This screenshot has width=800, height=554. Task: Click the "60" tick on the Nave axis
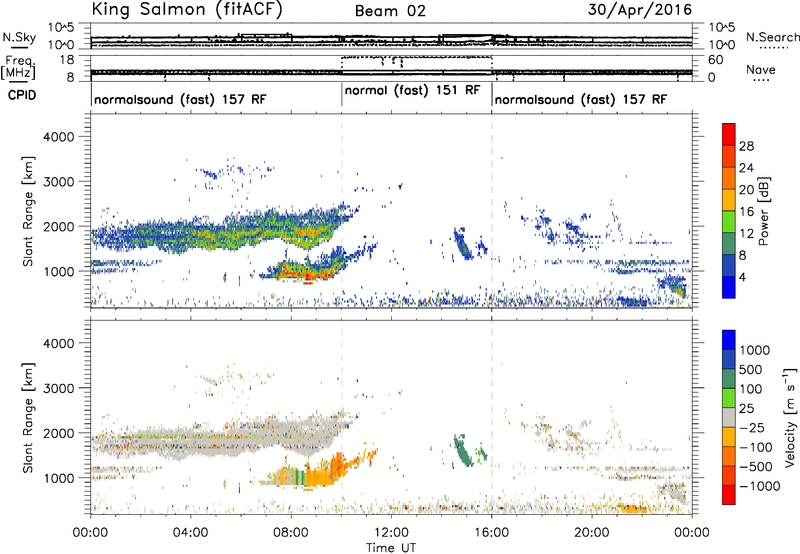coord(715,60)
